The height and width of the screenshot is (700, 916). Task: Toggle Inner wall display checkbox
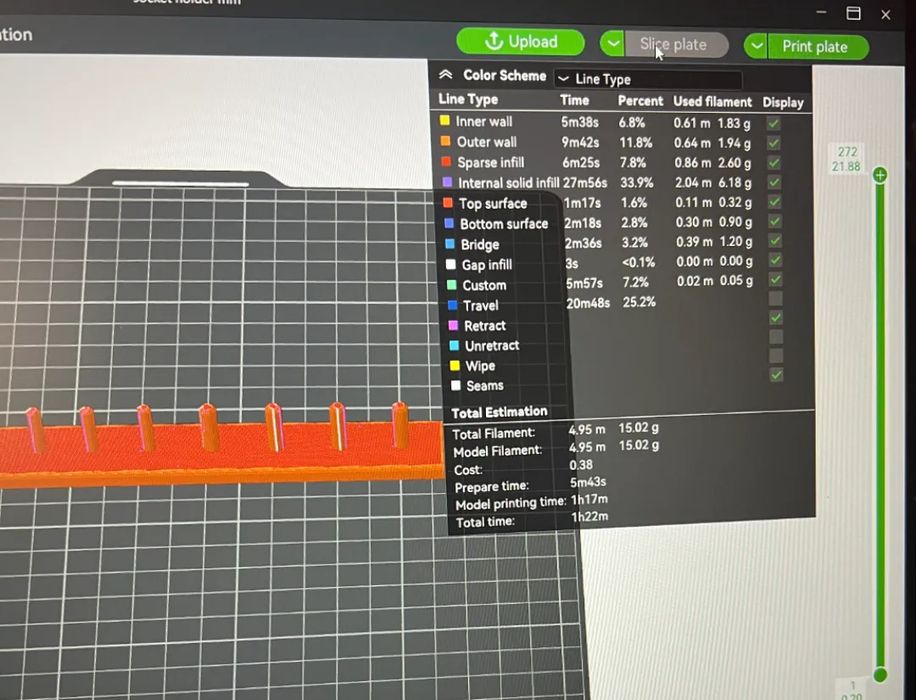[x=773, y=124]
